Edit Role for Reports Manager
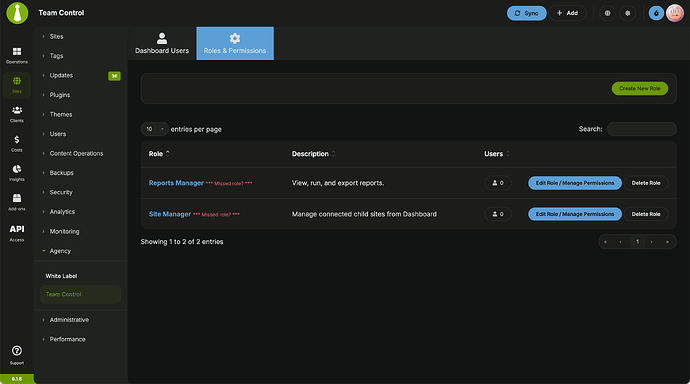 click(575, 183)
